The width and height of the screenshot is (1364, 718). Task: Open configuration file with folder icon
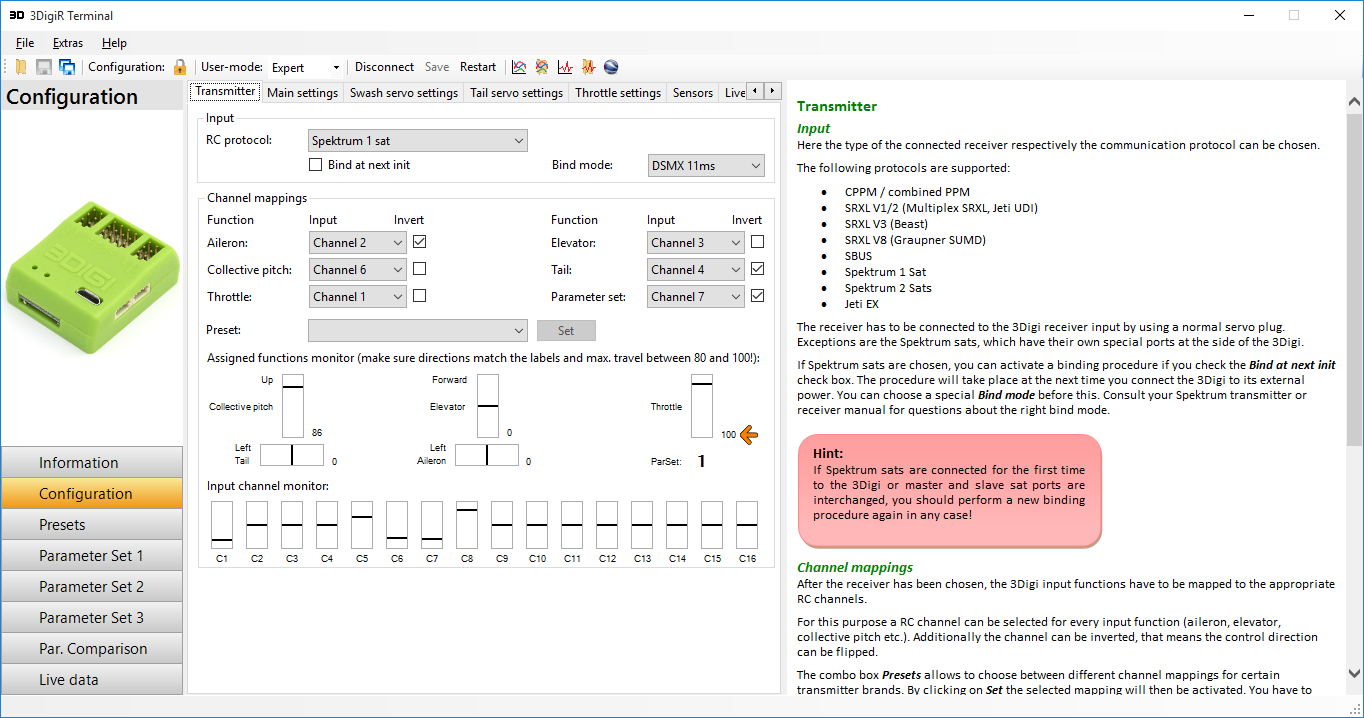[22, 67]
